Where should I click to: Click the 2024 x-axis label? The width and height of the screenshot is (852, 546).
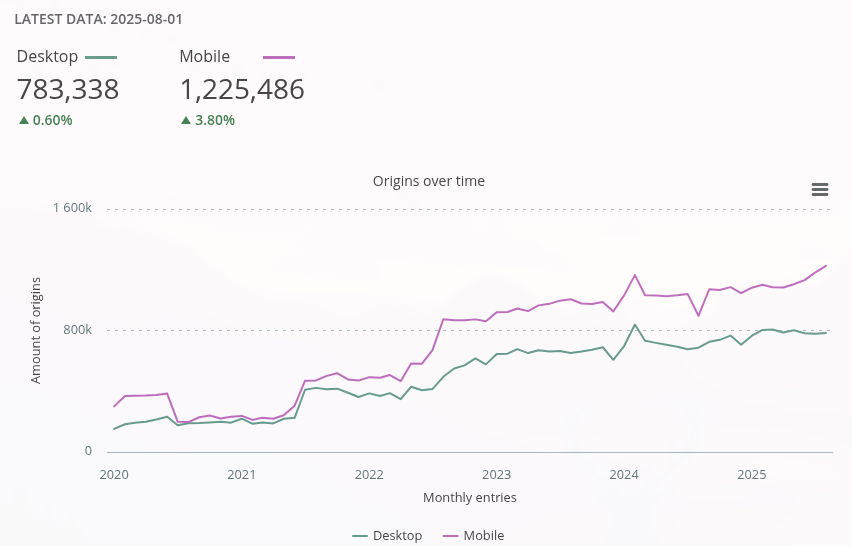click(x=624, y=474)
